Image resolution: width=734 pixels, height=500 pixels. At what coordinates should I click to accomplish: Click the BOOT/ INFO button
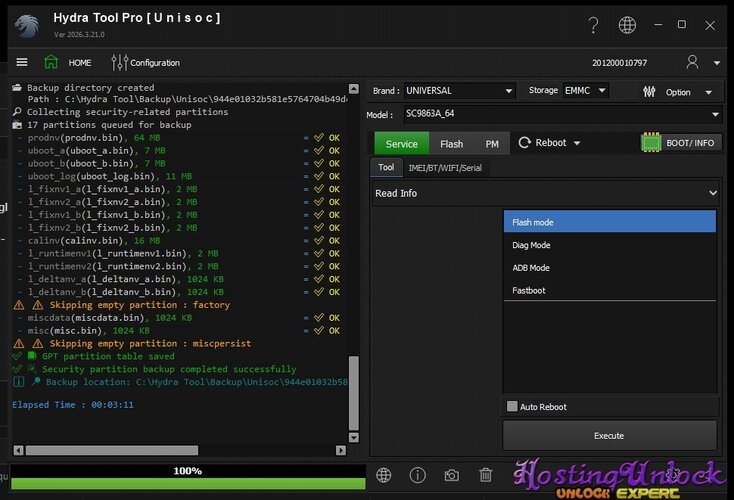click(680, 143)
